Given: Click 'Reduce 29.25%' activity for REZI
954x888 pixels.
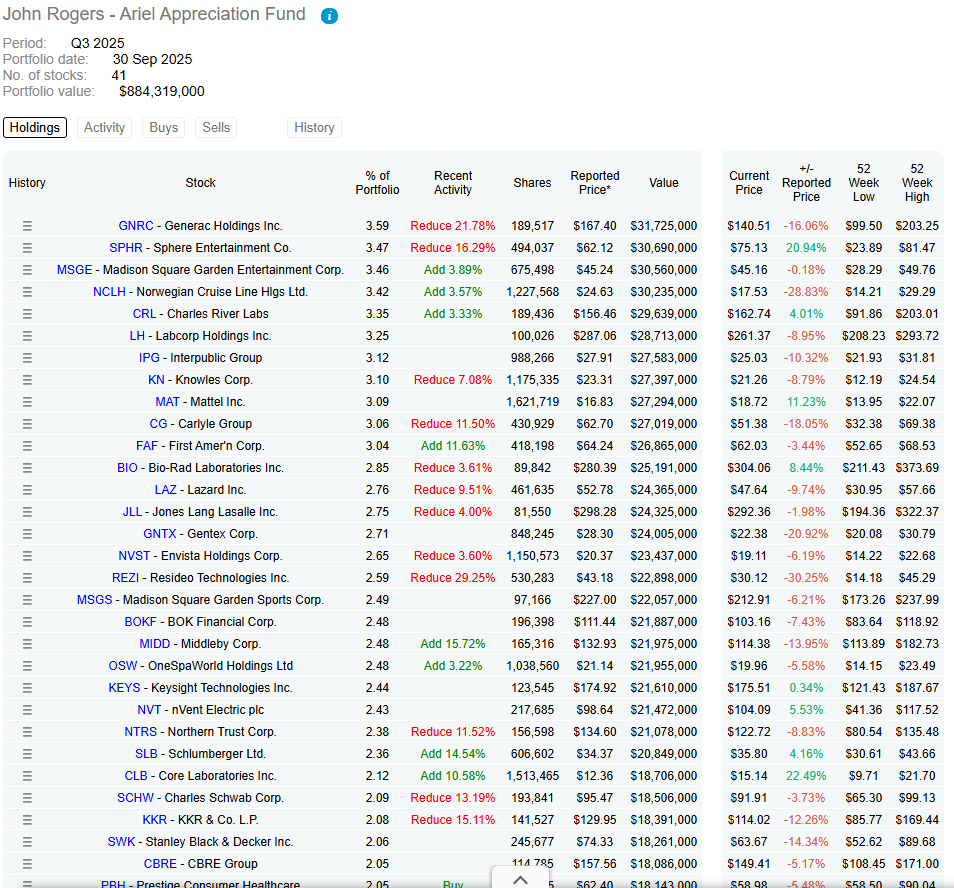Looking at the screenshot, I should click(453, 578).
